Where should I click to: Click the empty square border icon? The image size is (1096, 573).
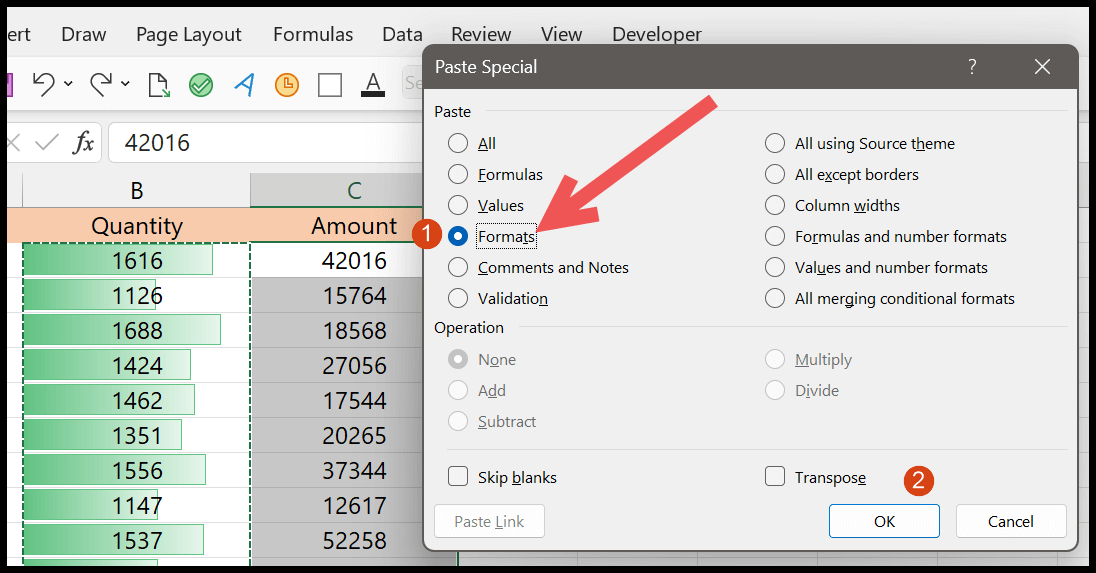(330, 85)
